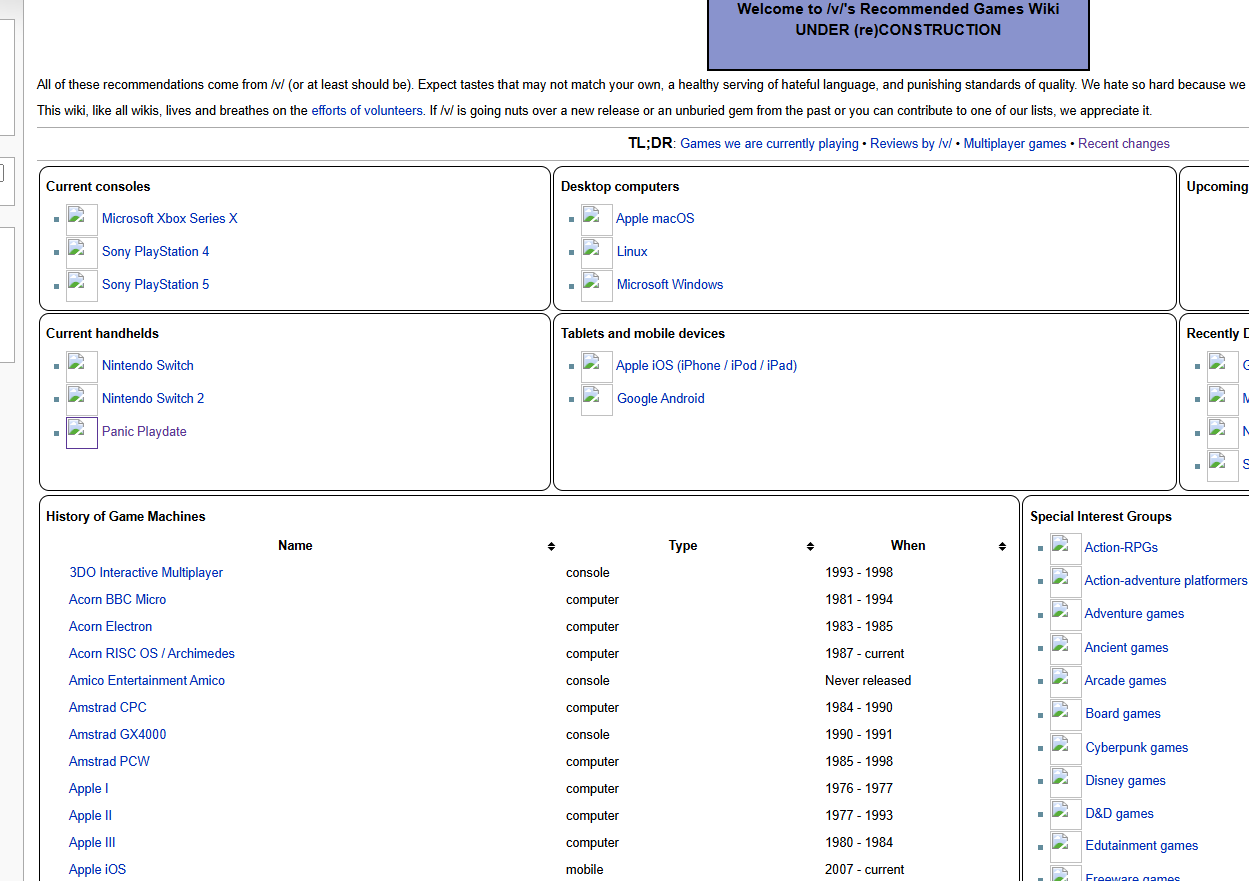Viewport: 1249px width, 881px height.
Task: Click the Sony PlayStation 4 icon image
Action: pyautogui.click(x=82, y=252)
